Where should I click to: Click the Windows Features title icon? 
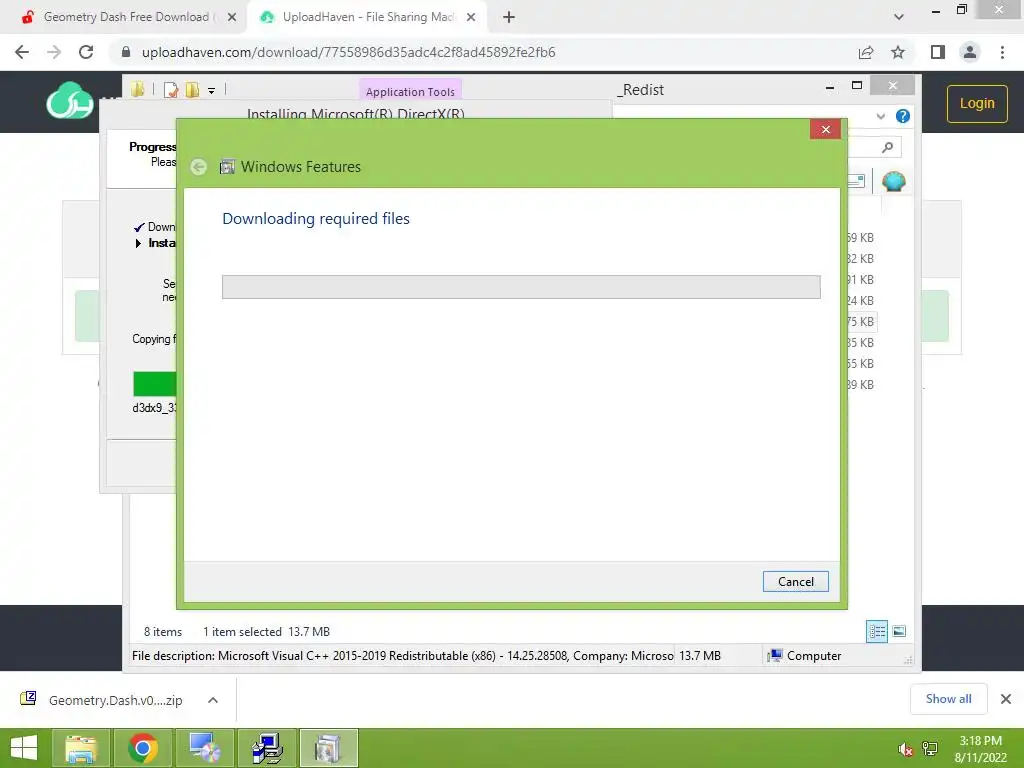(227, 167)
